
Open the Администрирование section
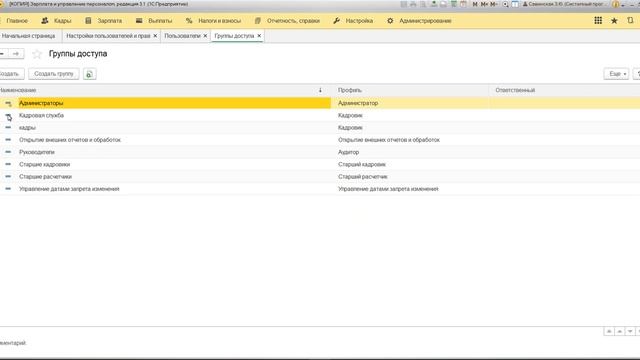[x=425, y=20]
